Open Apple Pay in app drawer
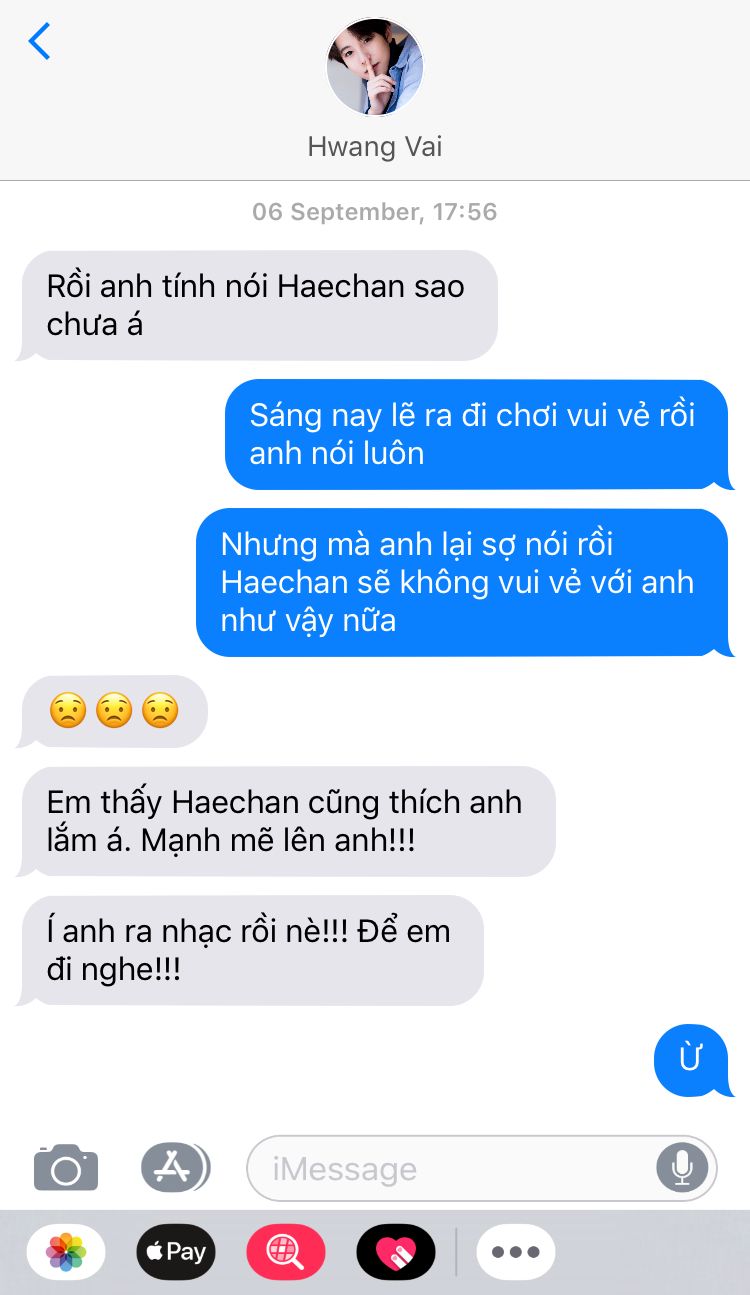750x1295 pixels. pyautogui.click(x=176, y=1251)
